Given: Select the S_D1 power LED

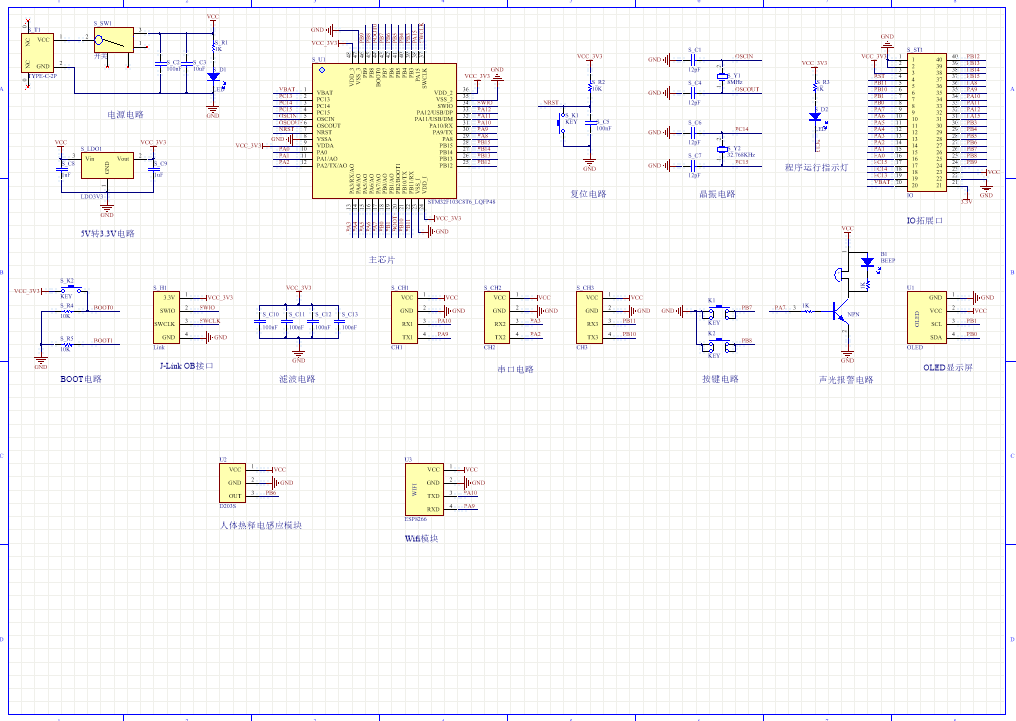Looking at the screenshot, I should [213, 76].
